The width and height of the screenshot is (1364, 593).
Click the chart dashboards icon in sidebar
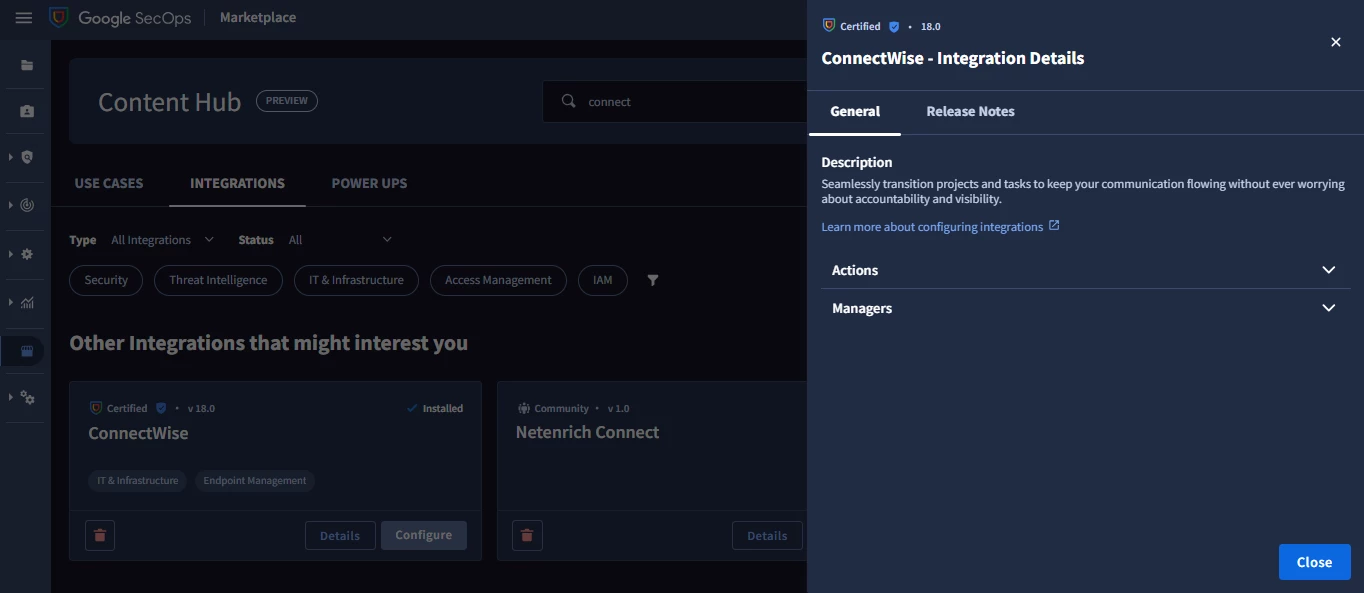click(x=27, y=303)
